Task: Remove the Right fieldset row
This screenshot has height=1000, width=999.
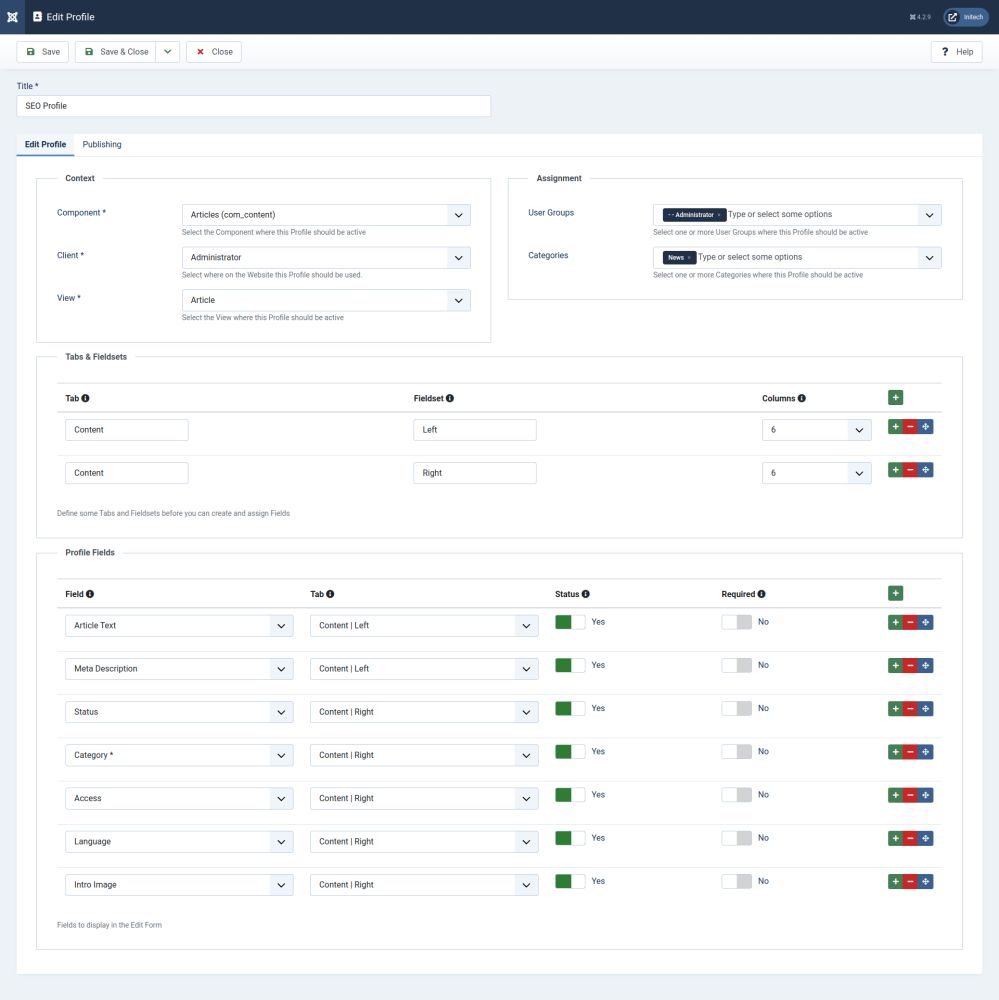Action: pyautogui.click(x=910, y=470)
